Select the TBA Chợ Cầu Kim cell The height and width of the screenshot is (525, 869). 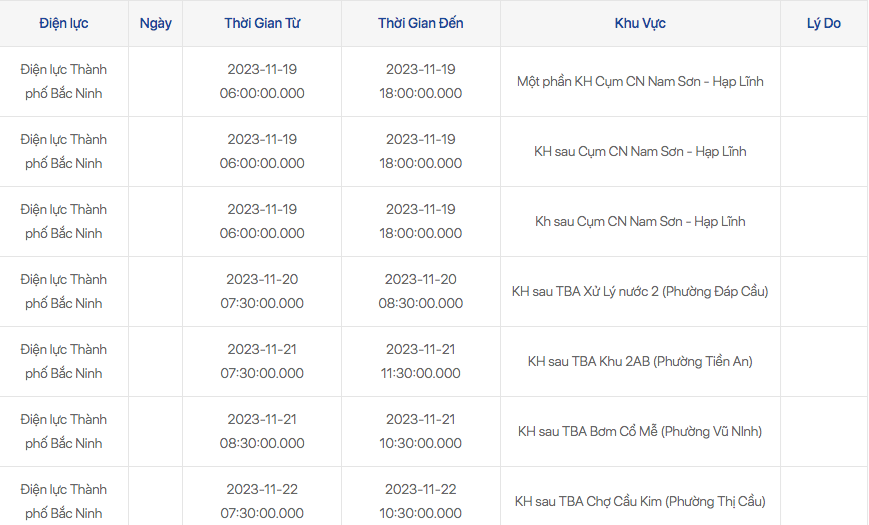pyautogui.click(x=640, y=501)
